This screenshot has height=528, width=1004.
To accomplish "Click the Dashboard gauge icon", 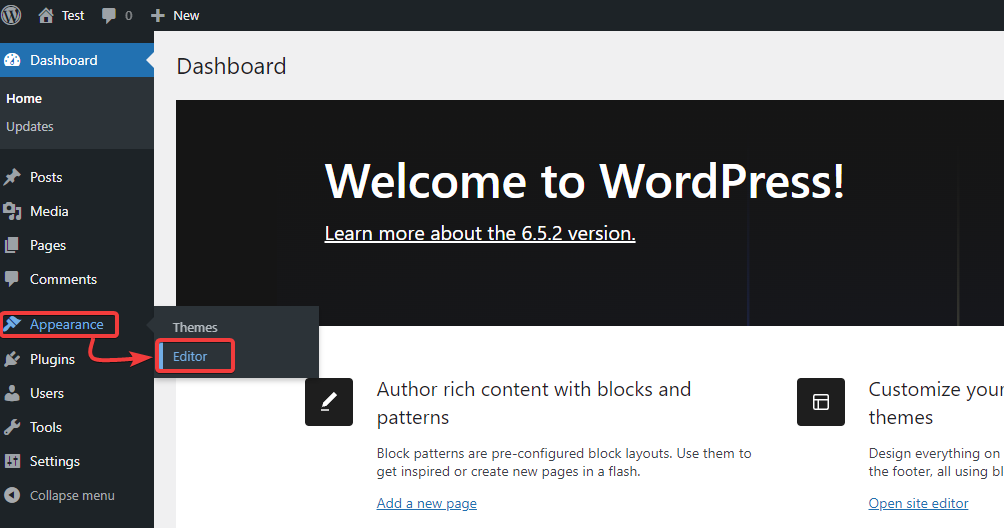I will point(12,60).
